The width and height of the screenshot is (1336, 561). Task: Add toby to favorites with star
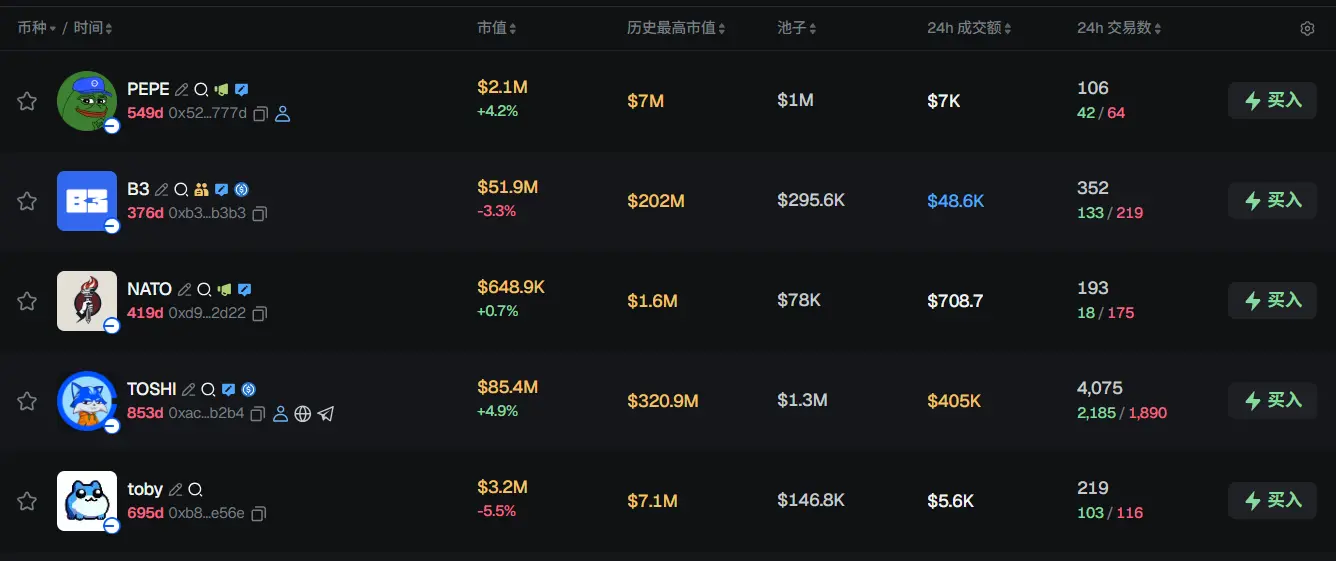[x=27, y=501]
